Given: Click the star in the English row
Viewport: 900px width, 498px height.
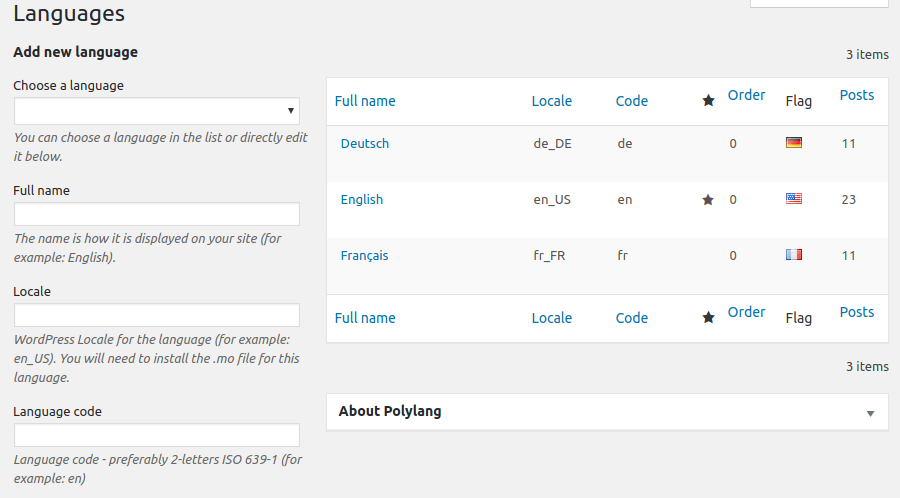Looking at the screenshot, I should click(708, 200).
